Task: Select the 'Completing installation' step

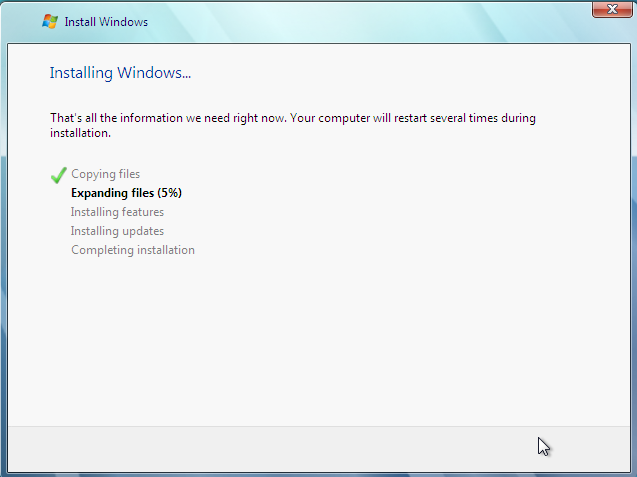Action: (x=133, y=250)
